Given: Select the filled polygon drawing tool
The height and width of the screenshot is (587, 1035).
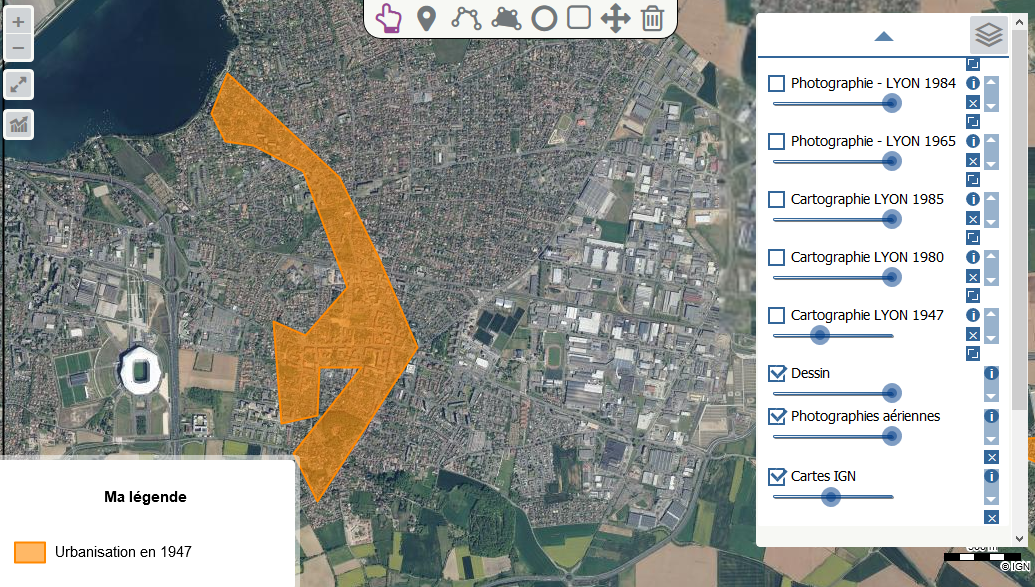Looking at the screenshot, I should click(x=506, y=18).
